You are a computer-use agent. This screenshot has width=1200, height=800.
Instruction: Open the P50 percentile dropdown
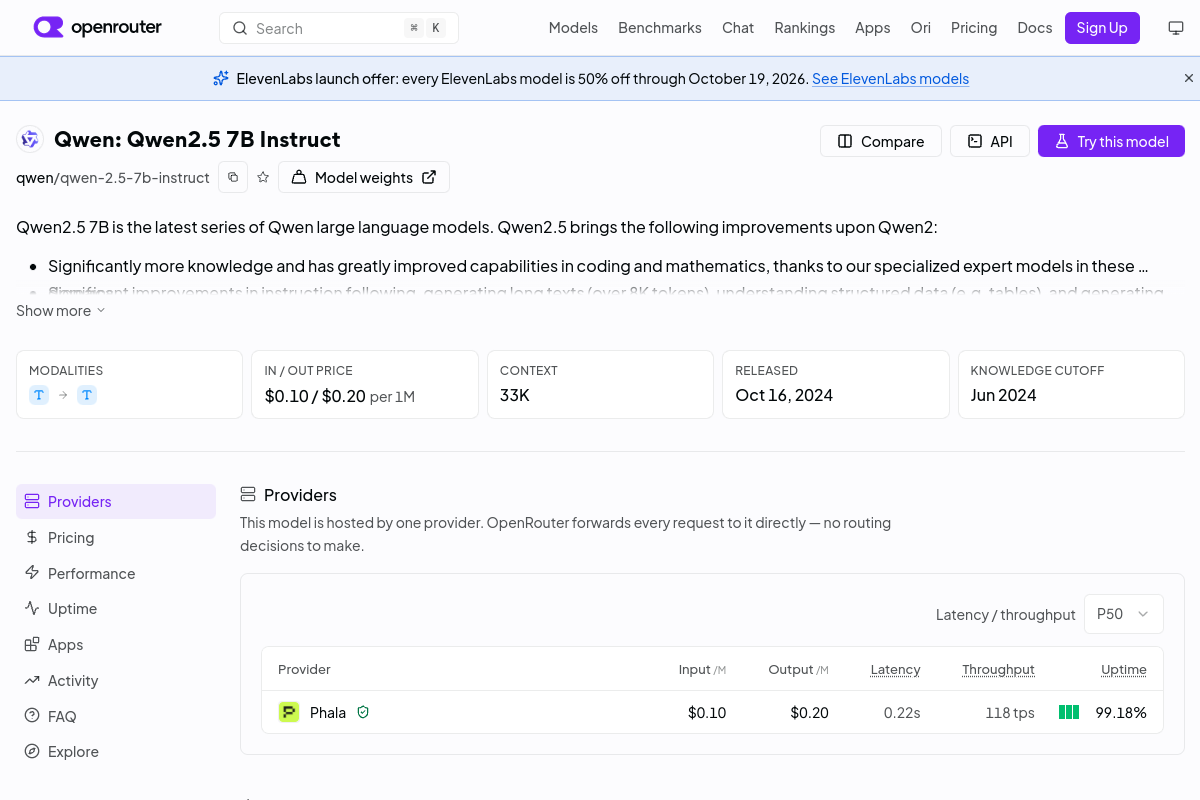pos(1124,614)
